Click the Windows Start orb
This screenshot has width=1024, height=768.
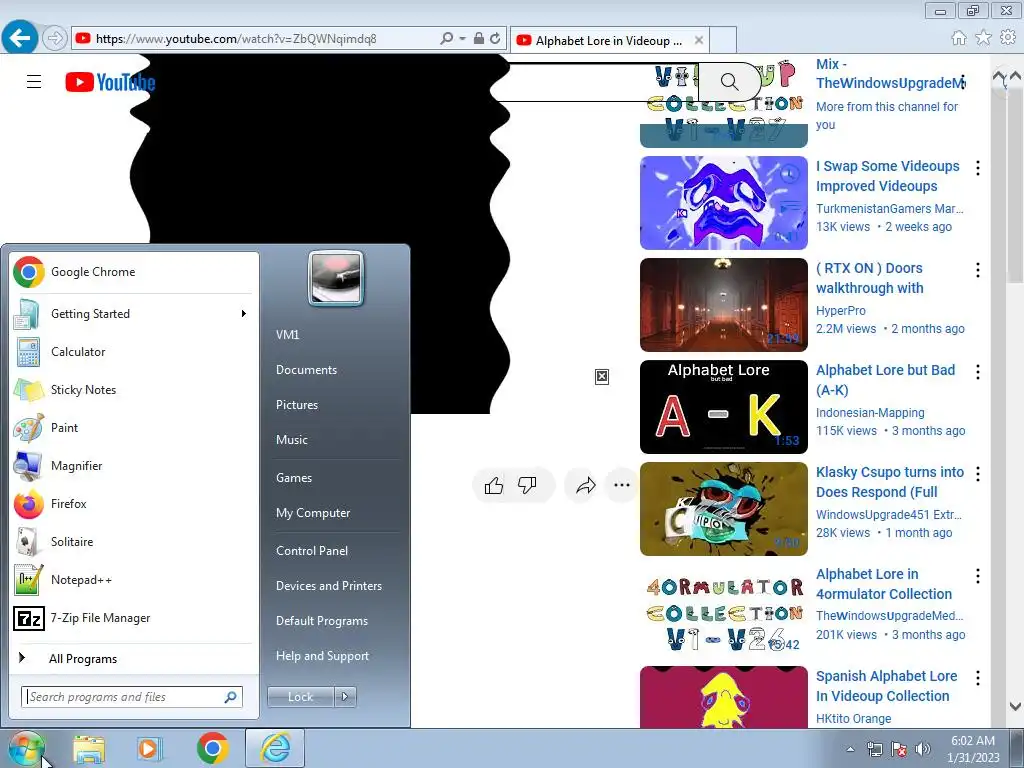pos(26,748)
